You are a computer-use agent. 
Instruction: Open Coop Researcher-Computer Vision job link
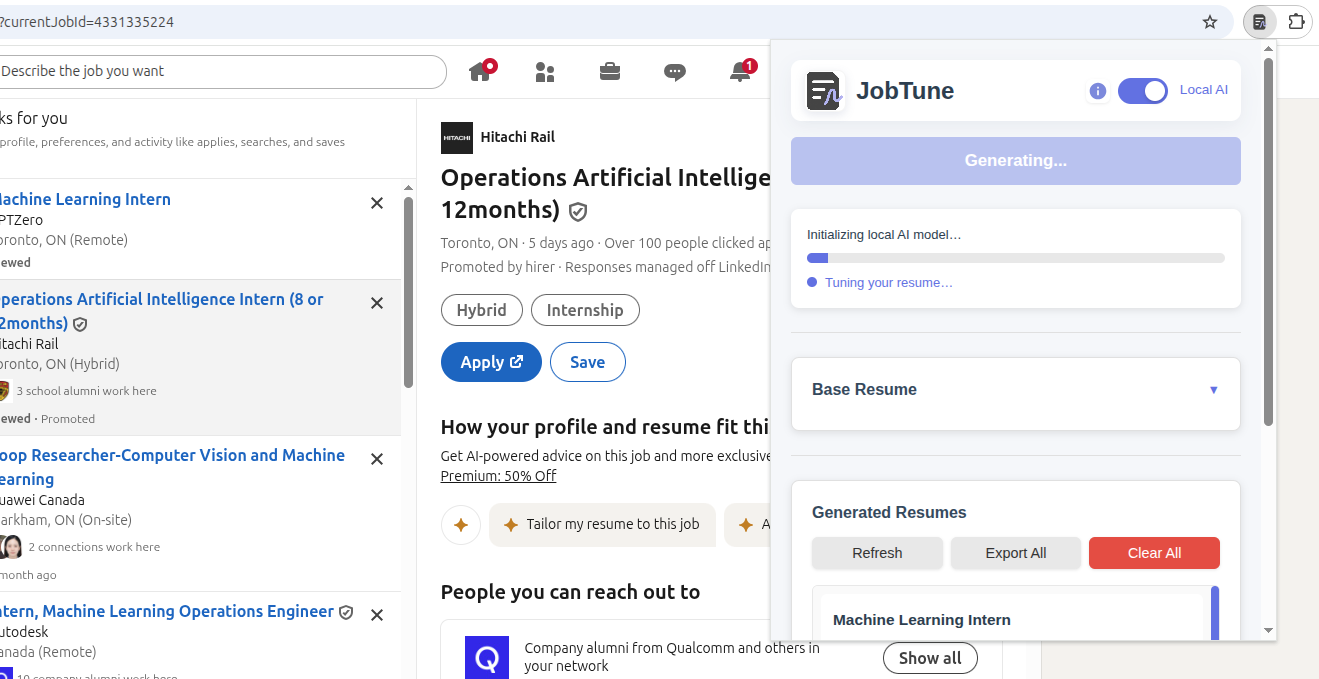pyautogui.click(x=172, y=467)
